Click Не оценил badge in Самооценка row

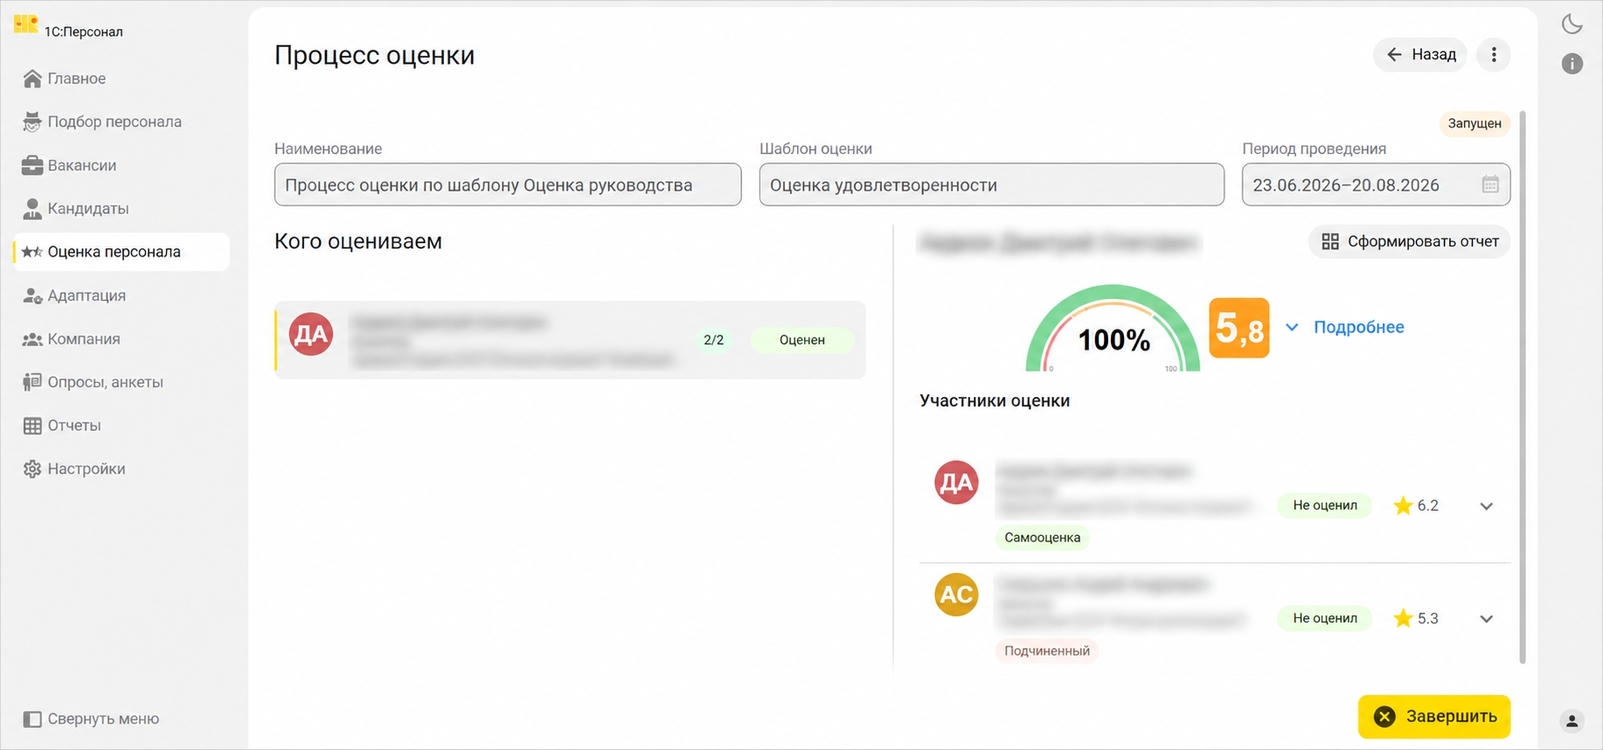(1325, 506)
